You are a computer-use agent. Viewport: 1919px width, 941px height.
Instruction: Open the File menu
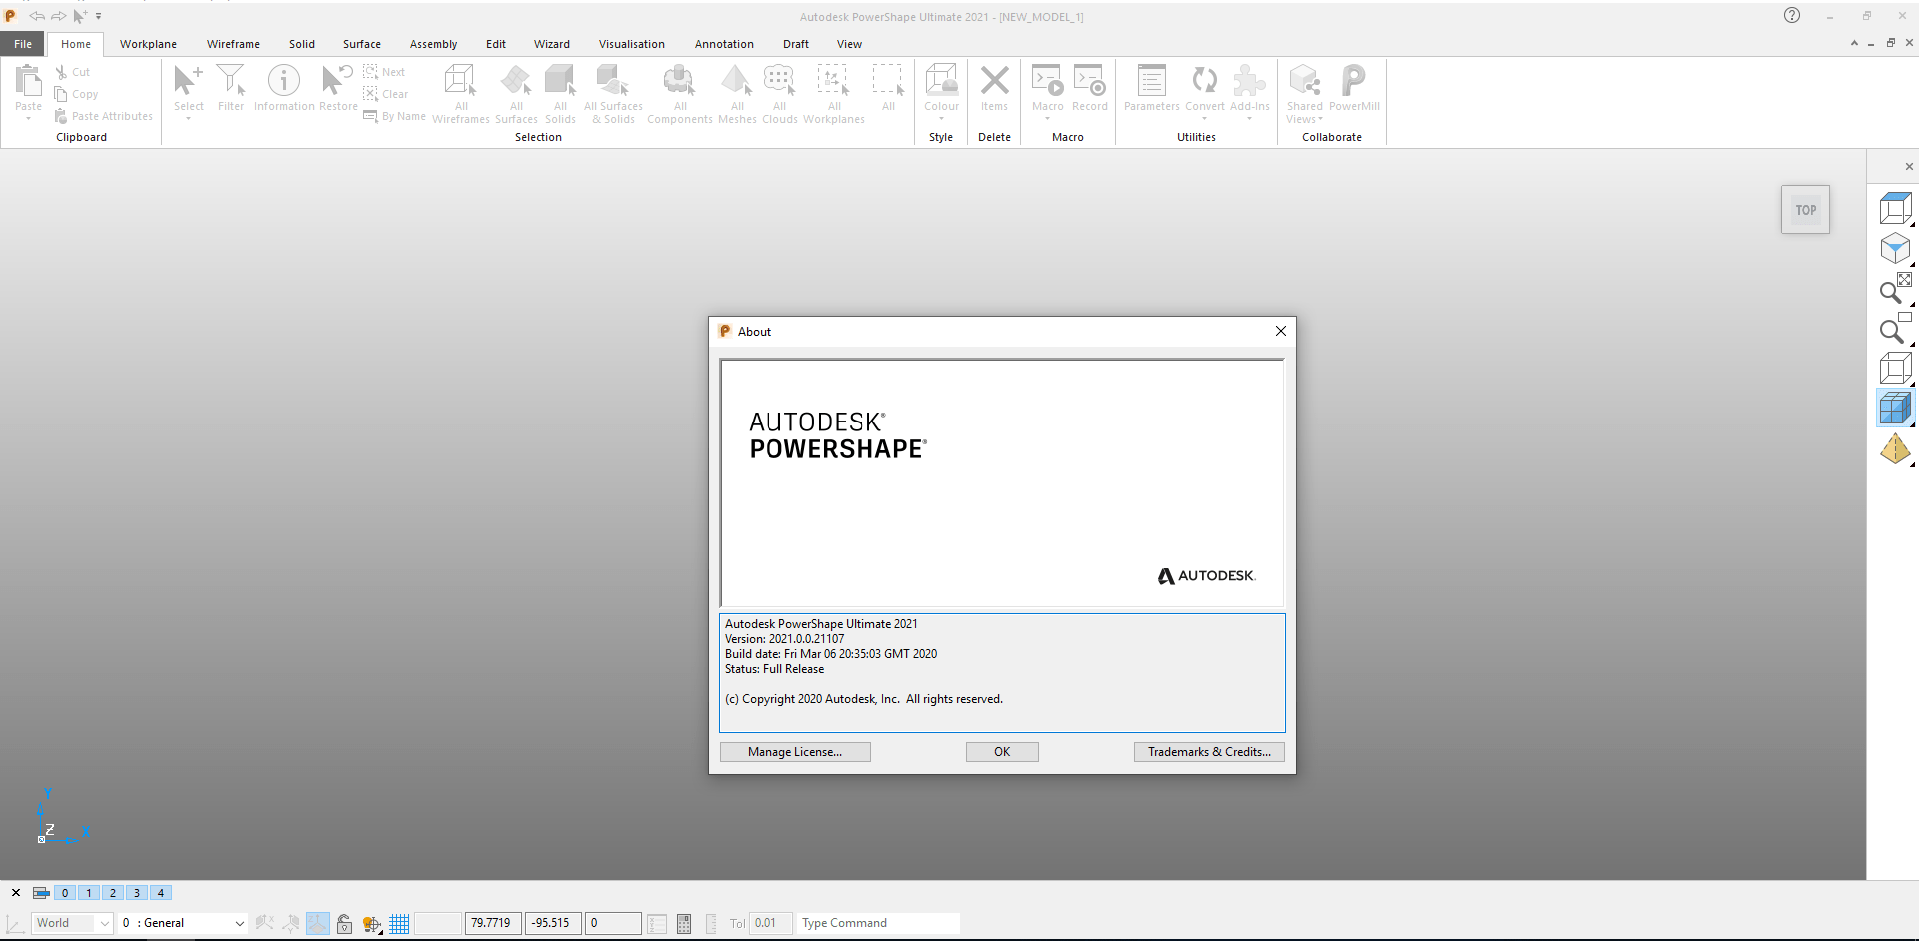pos(23,44)
